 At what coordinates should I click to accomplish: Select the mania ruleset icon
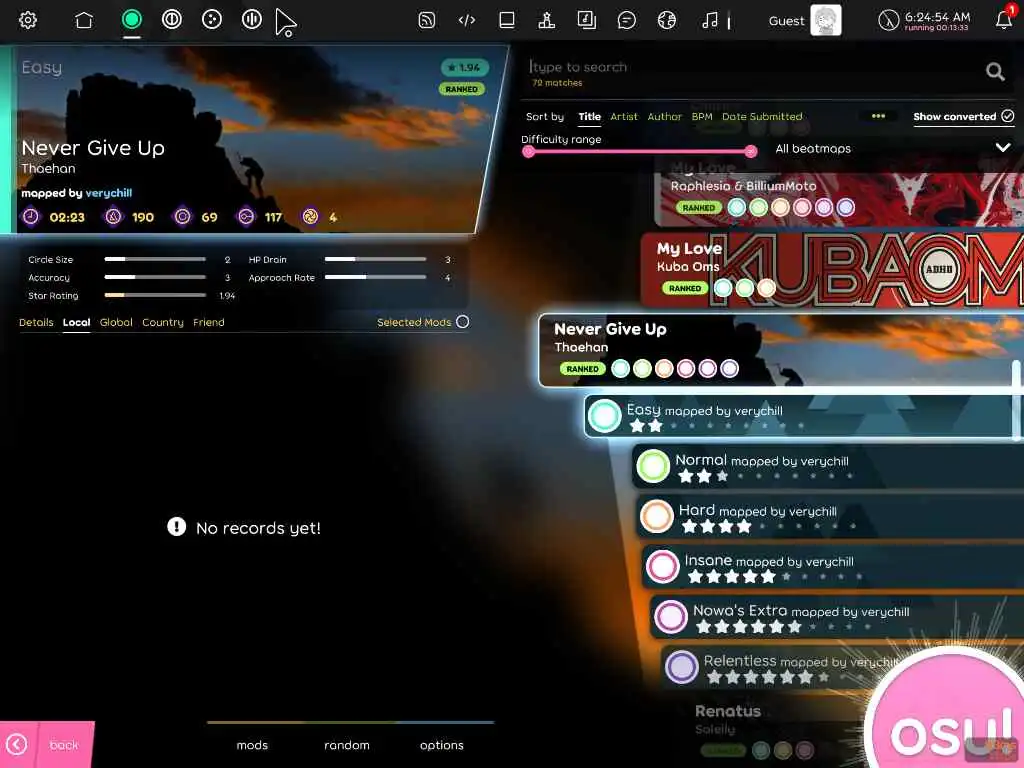pyautogui.click(x=251, y=20)
